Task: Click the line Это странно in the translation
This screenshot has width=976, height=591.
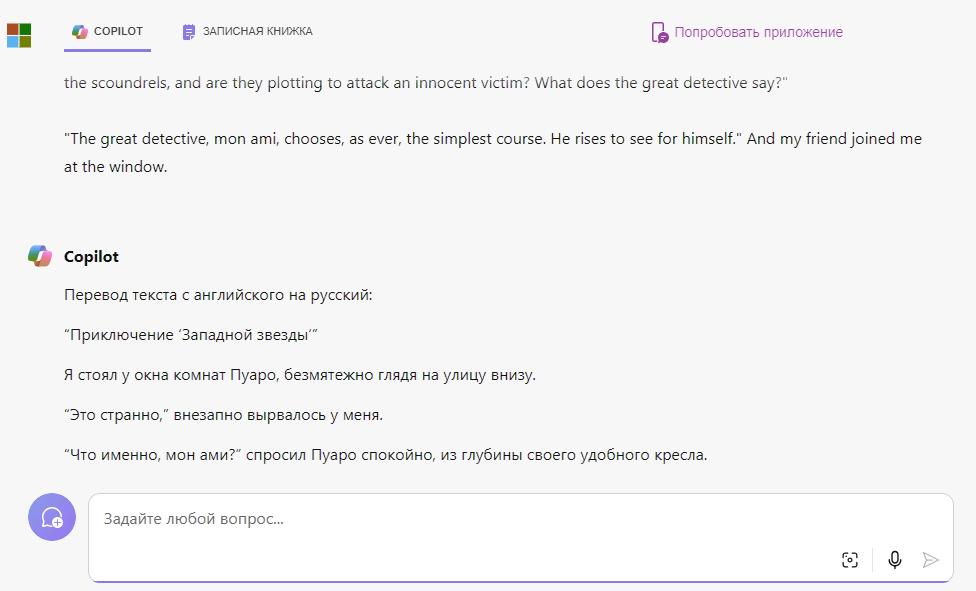Action: click(x=223, y=415)
